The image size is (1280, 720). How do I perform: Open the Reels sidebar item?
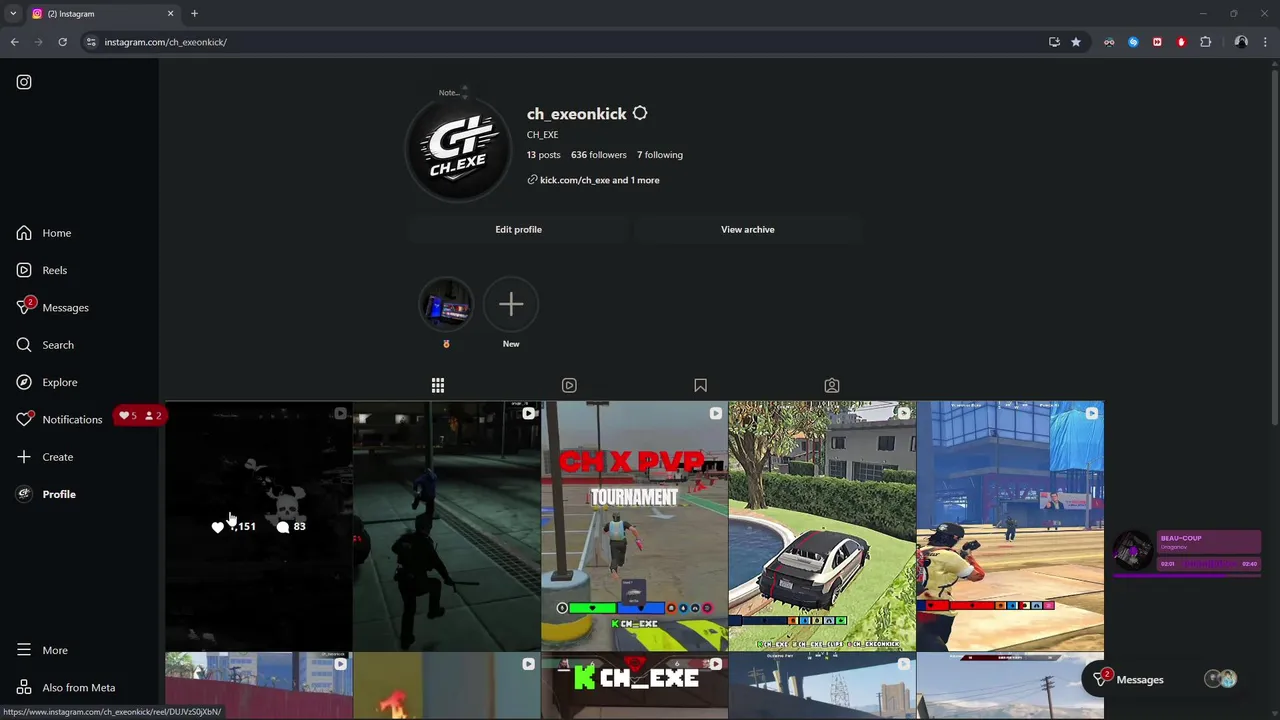point(42,270)
